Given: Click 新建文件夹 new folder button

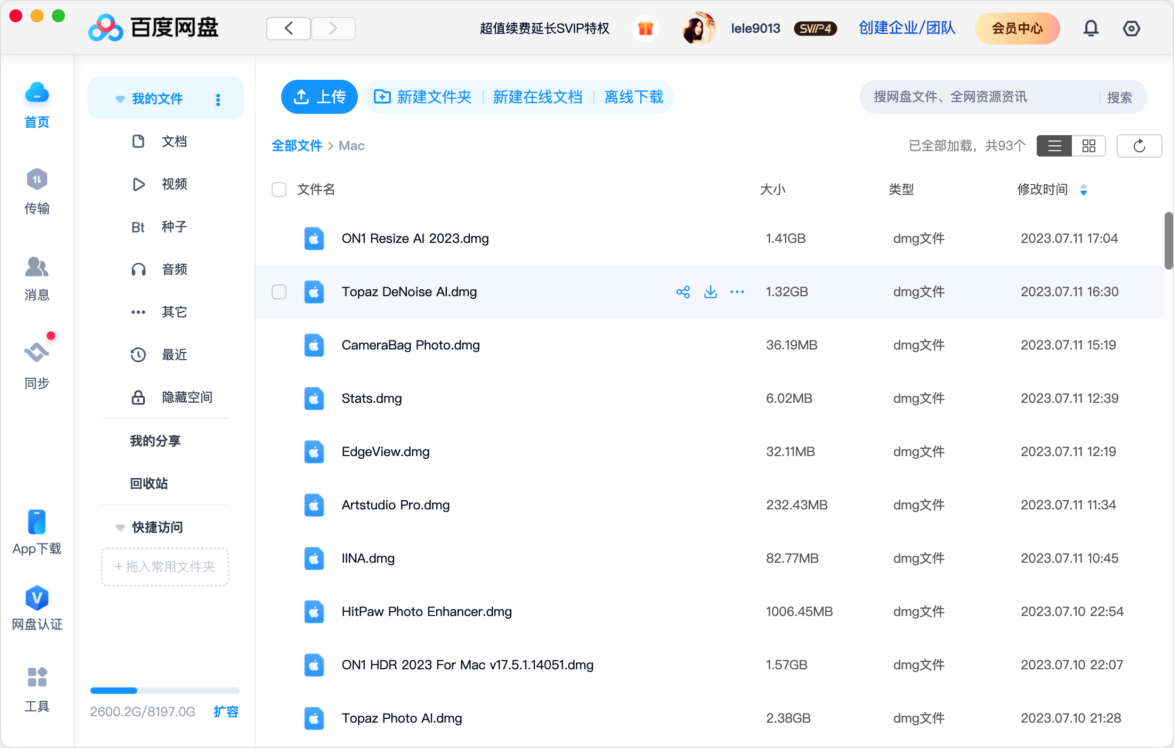Looking at the screenshot, I should tap(423, 97).
